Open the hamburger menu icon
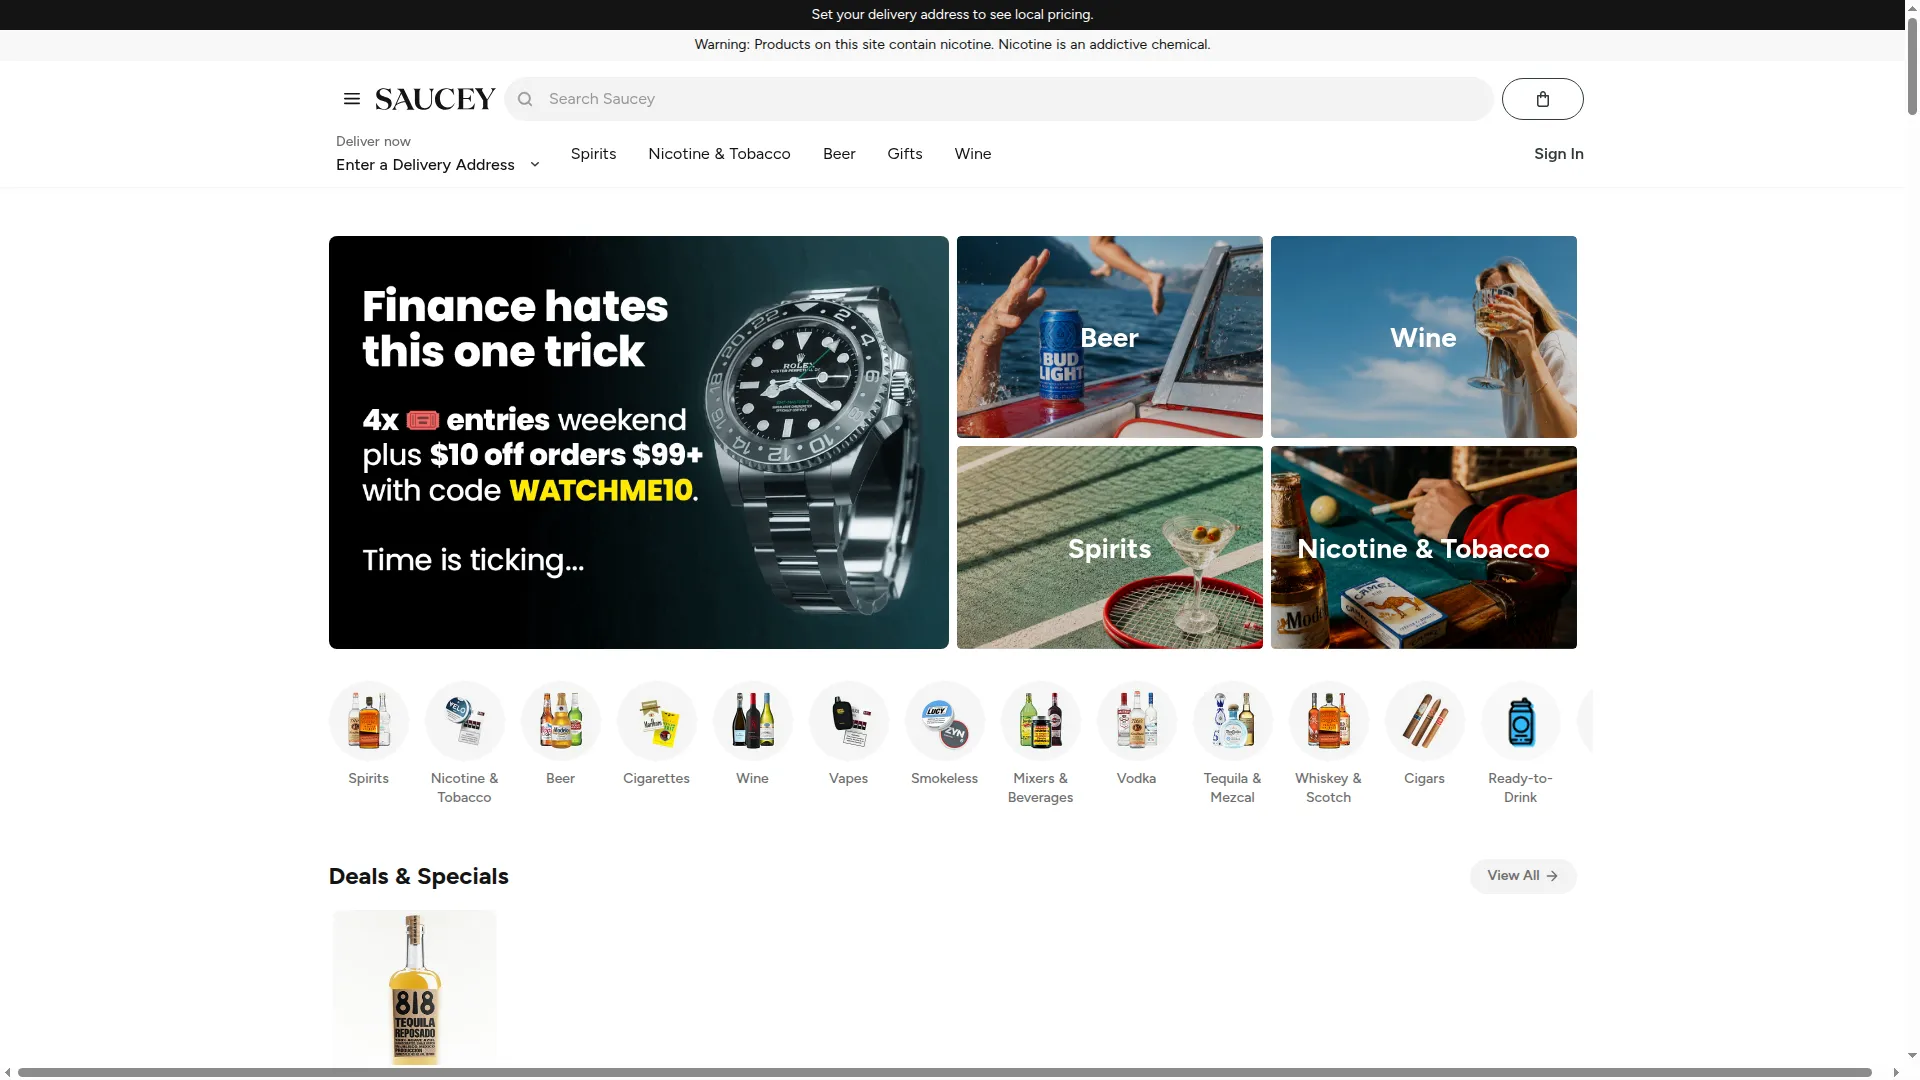The image size is (1920, 1080). point(351,99)
